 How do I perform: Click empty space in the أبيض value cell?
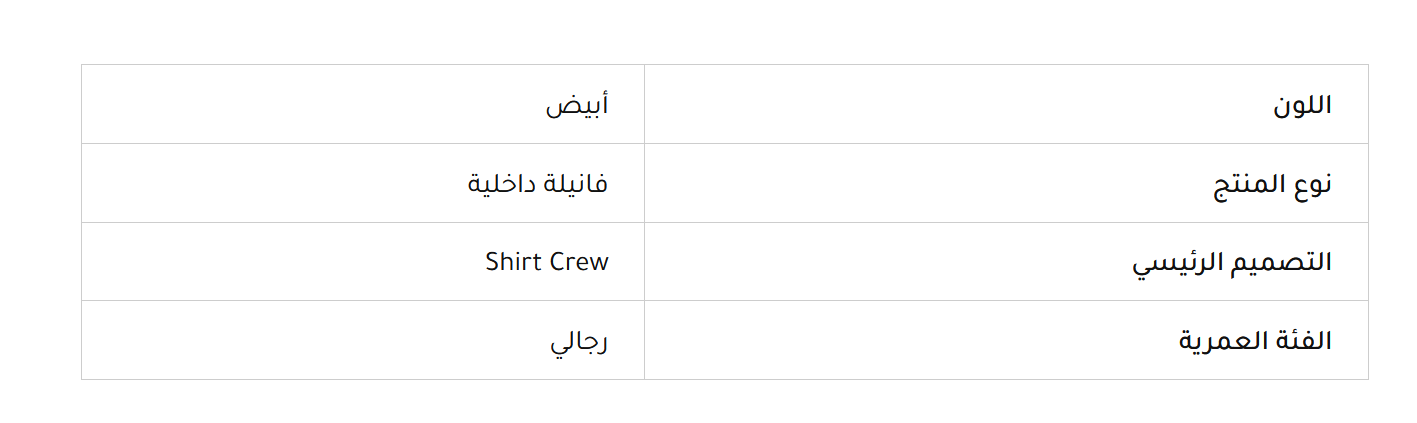pos(300,105)
